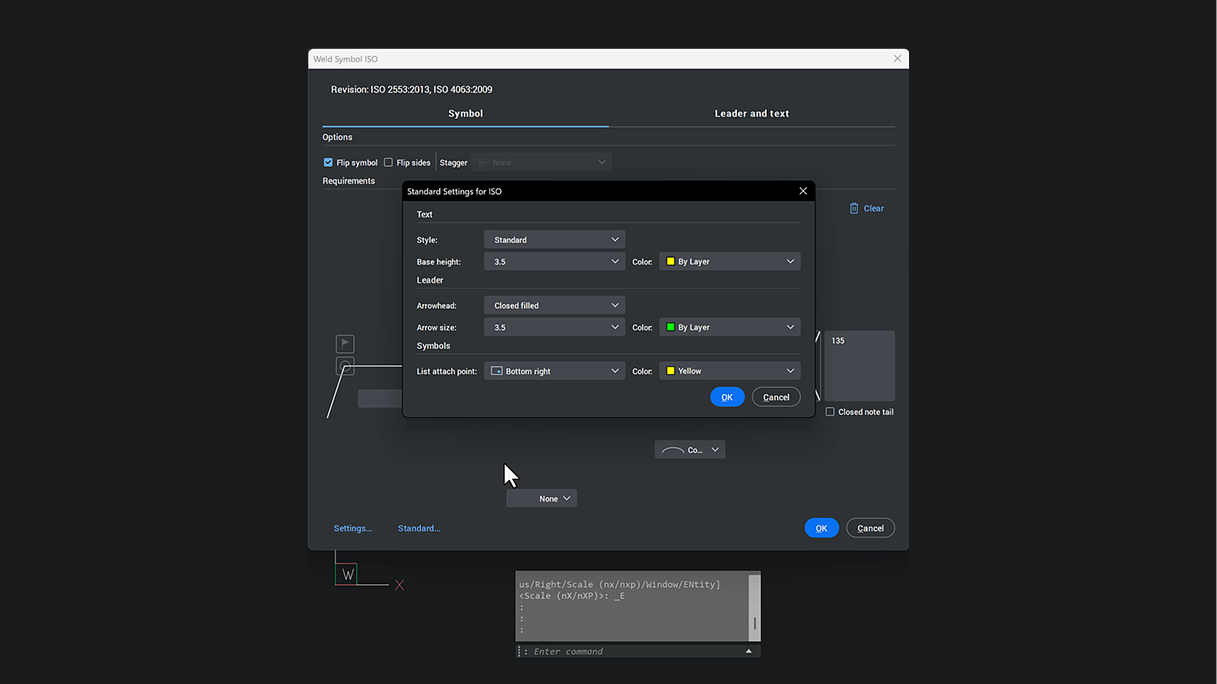Open the List attach point dropdown

555,371
